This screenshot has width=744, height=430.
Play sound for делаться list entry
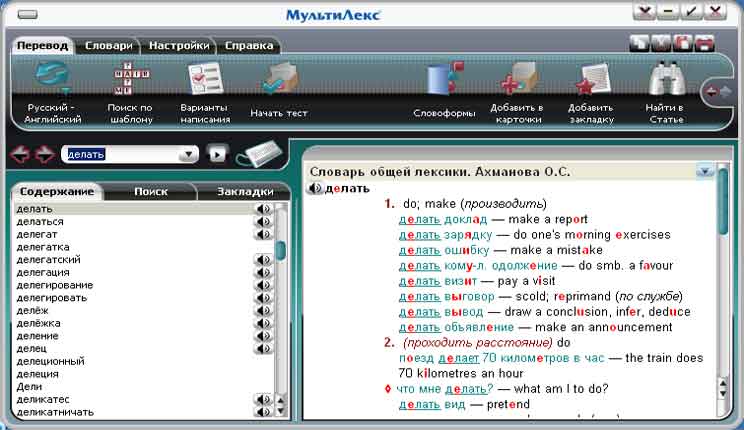(x=263, y=222)
